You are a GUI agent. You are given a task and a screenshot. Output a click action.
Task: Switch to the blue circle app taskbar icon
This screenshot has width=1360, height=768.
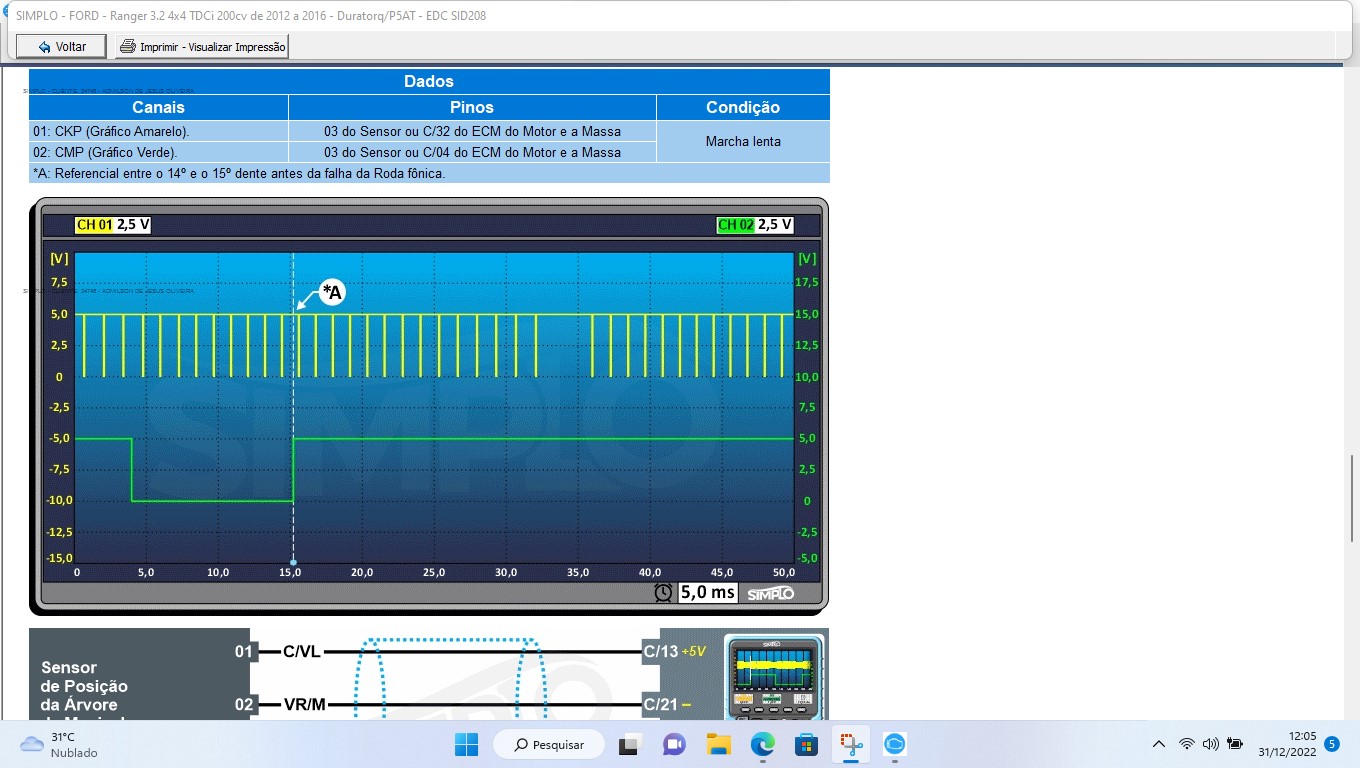point(895,745)
